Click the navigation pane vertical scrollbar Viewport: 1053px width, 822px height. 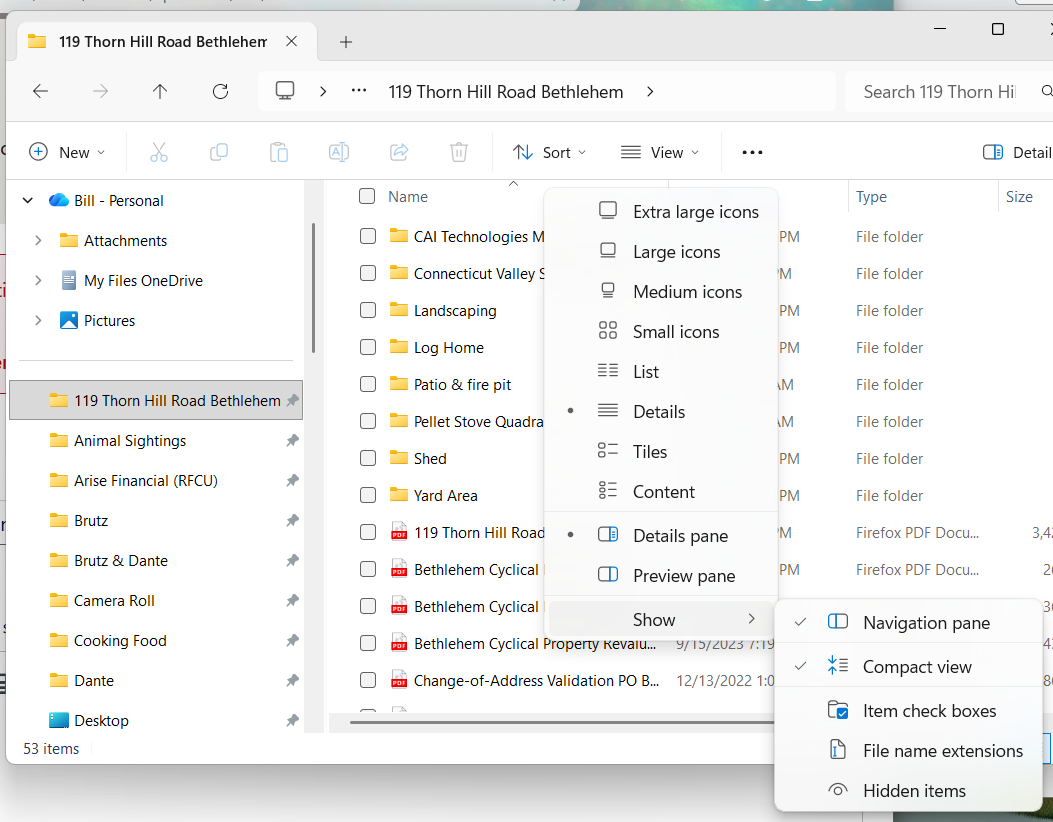coord(314,287)
